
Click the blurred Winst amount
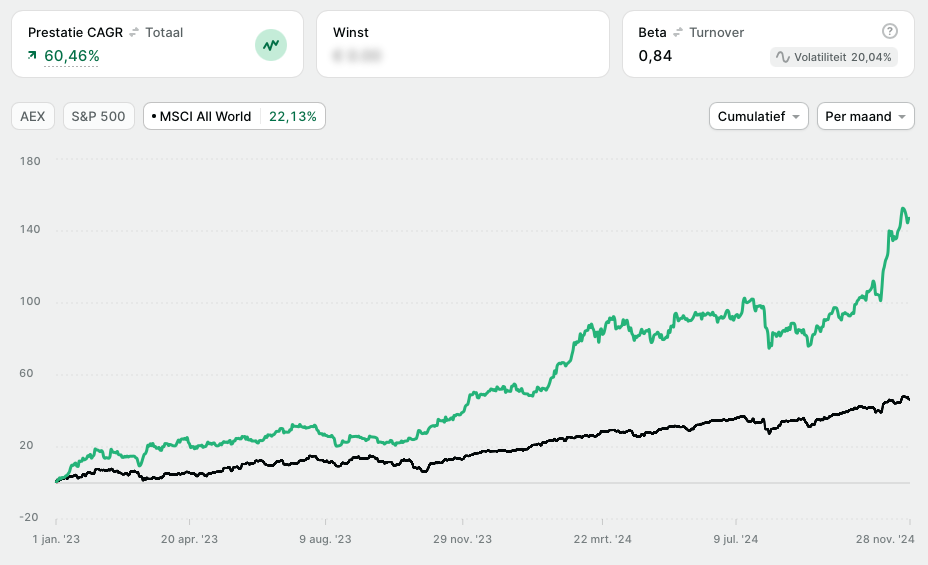357,57
